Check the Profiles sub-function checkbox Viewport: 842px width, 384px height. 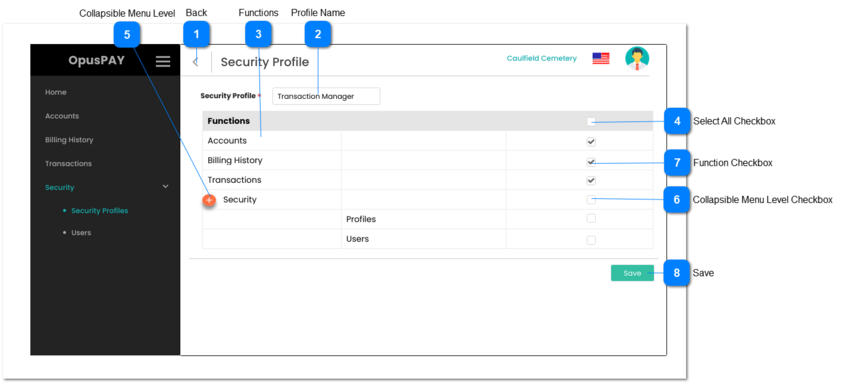pos(591,219)
